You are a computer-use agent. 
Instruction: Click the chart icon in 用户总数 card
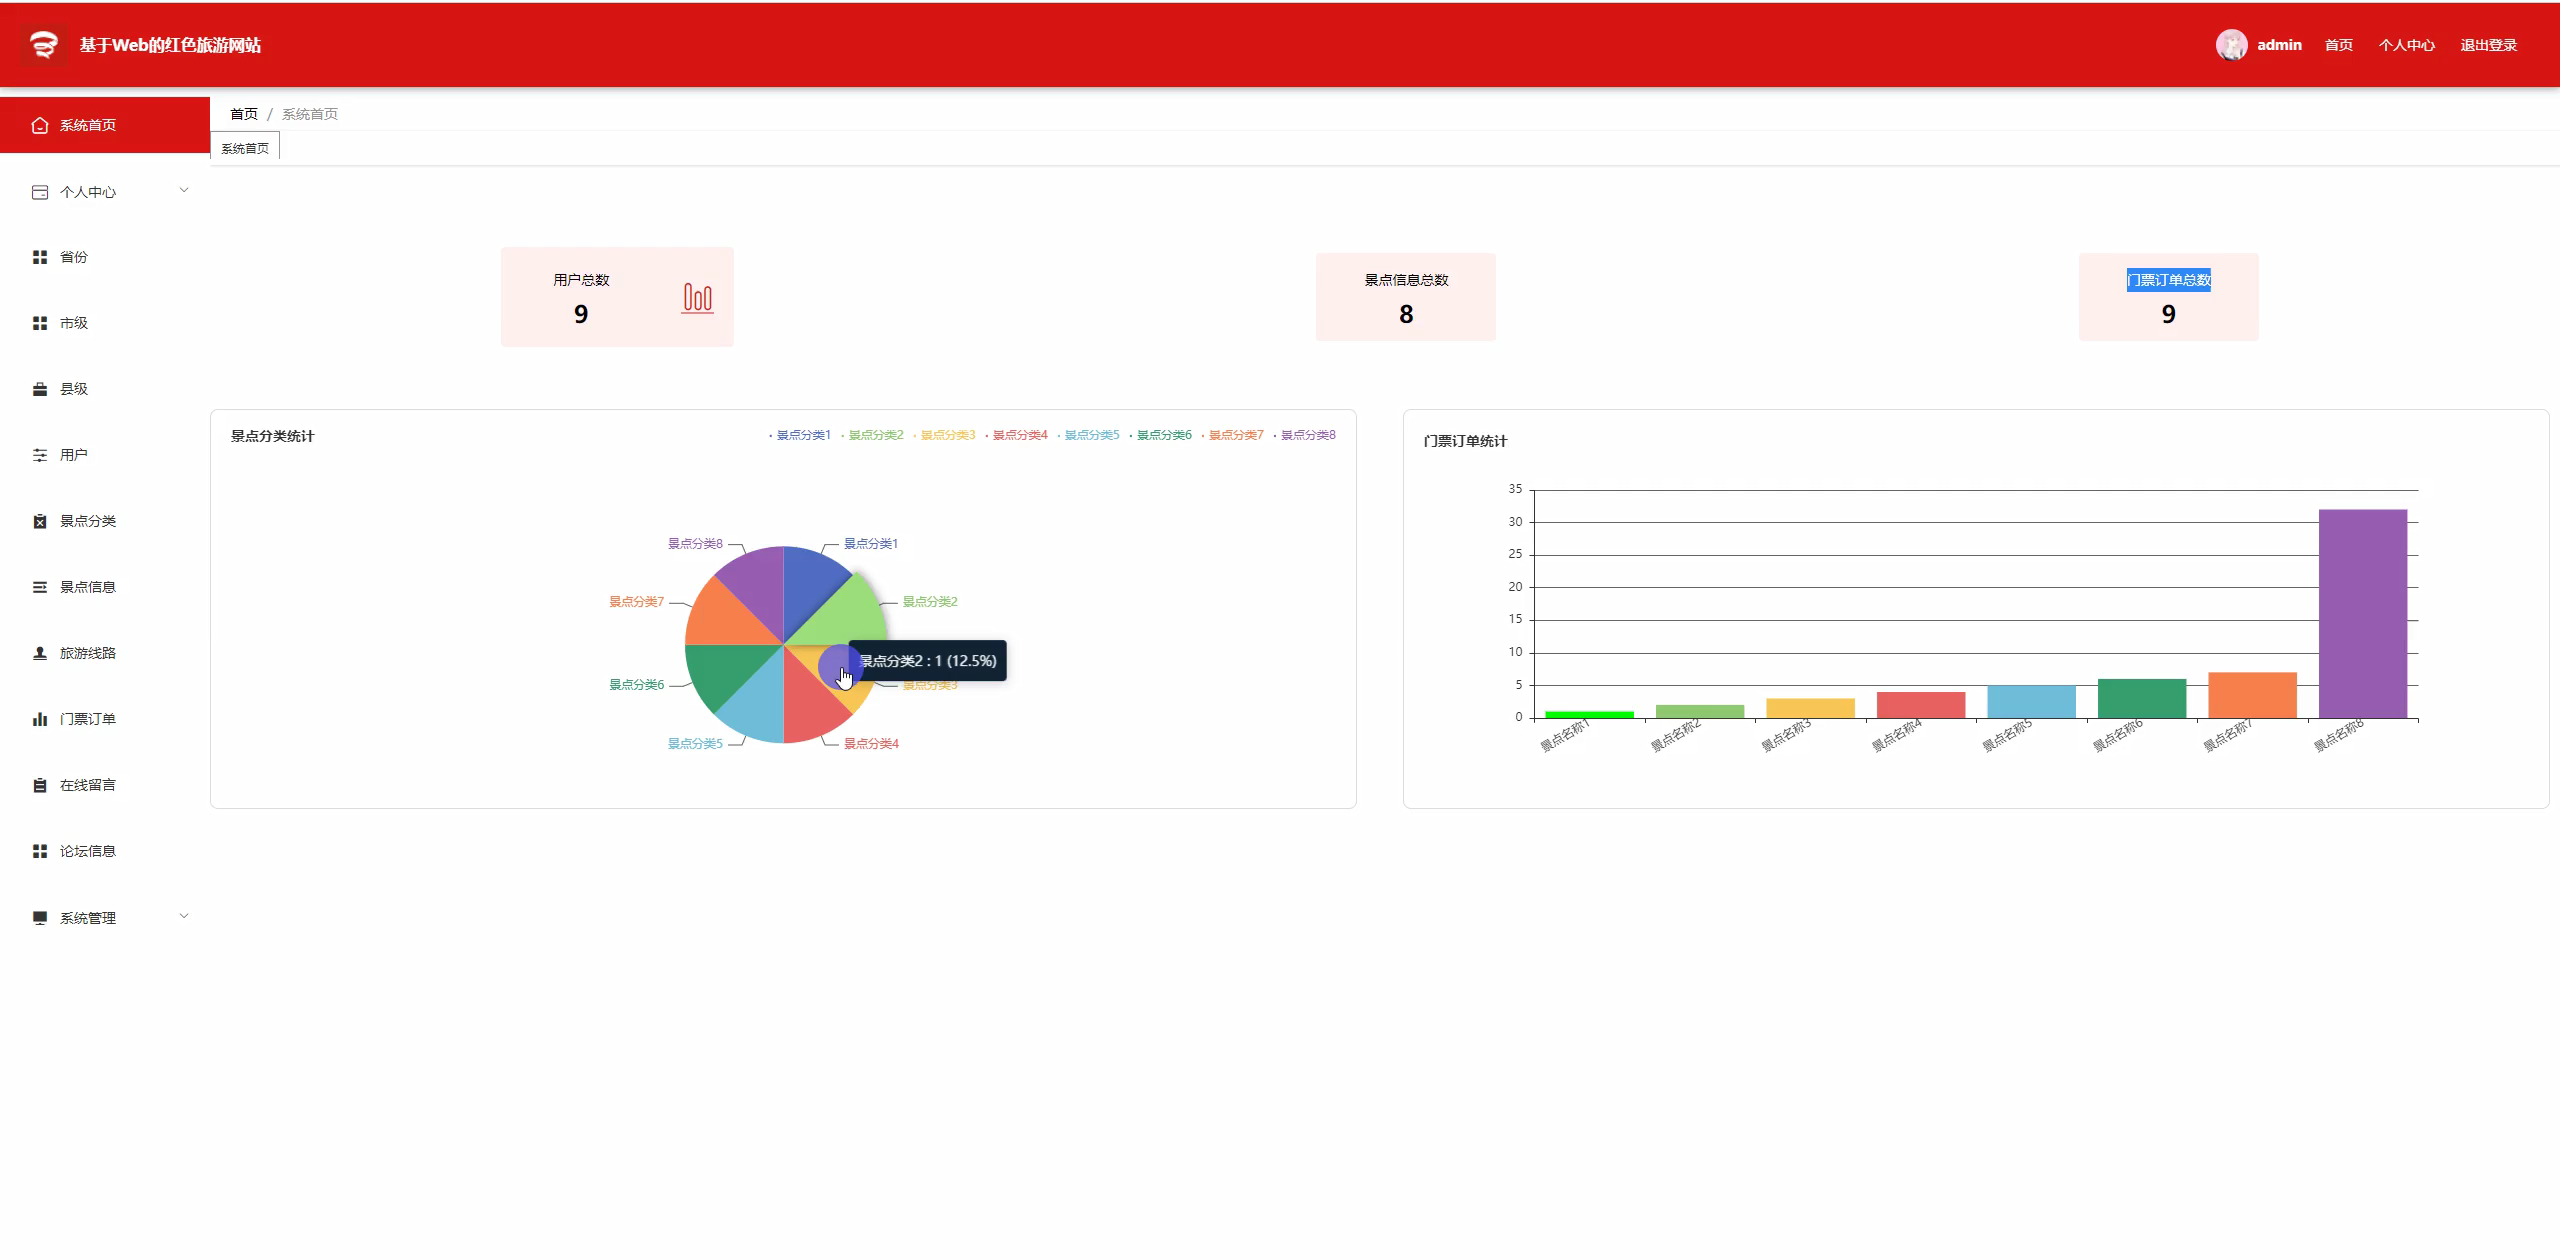pos(697,298)
